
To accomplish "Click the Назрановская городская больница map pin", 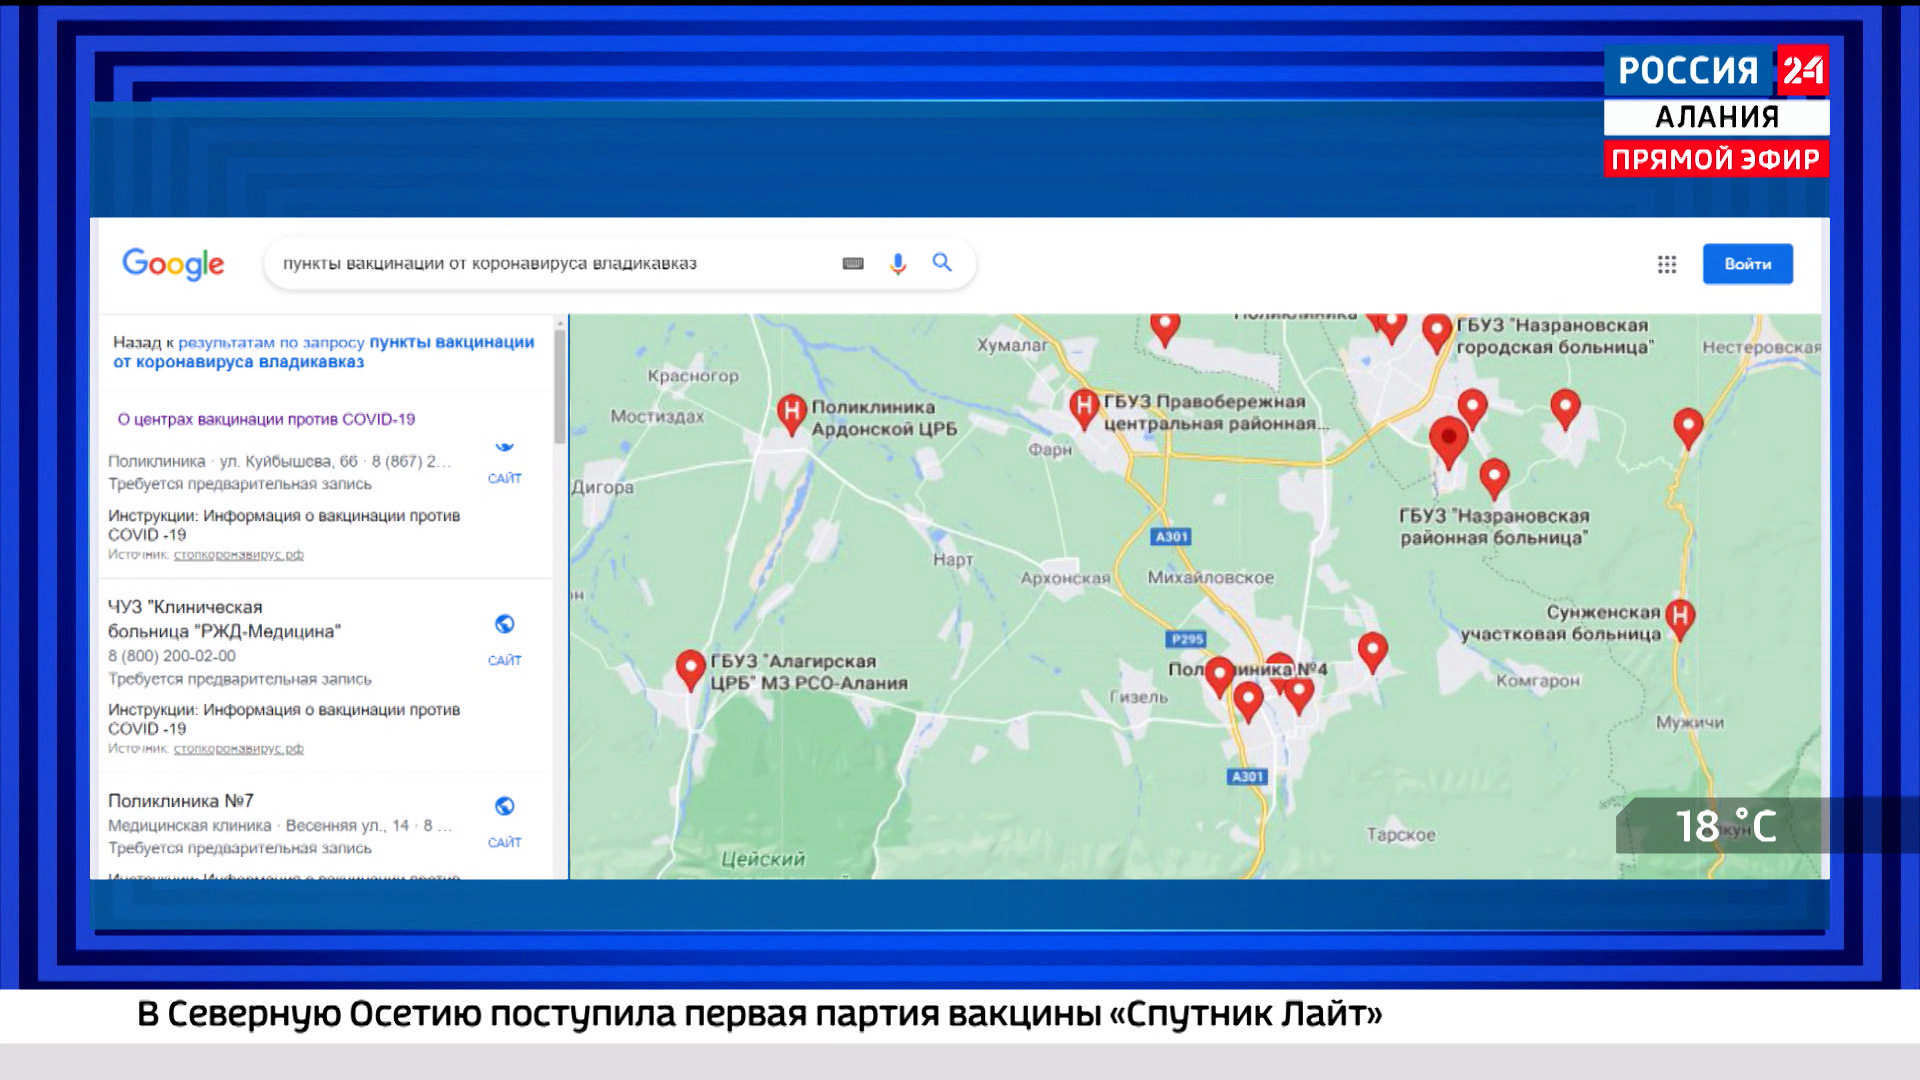I will click(x=1437, y=333).
